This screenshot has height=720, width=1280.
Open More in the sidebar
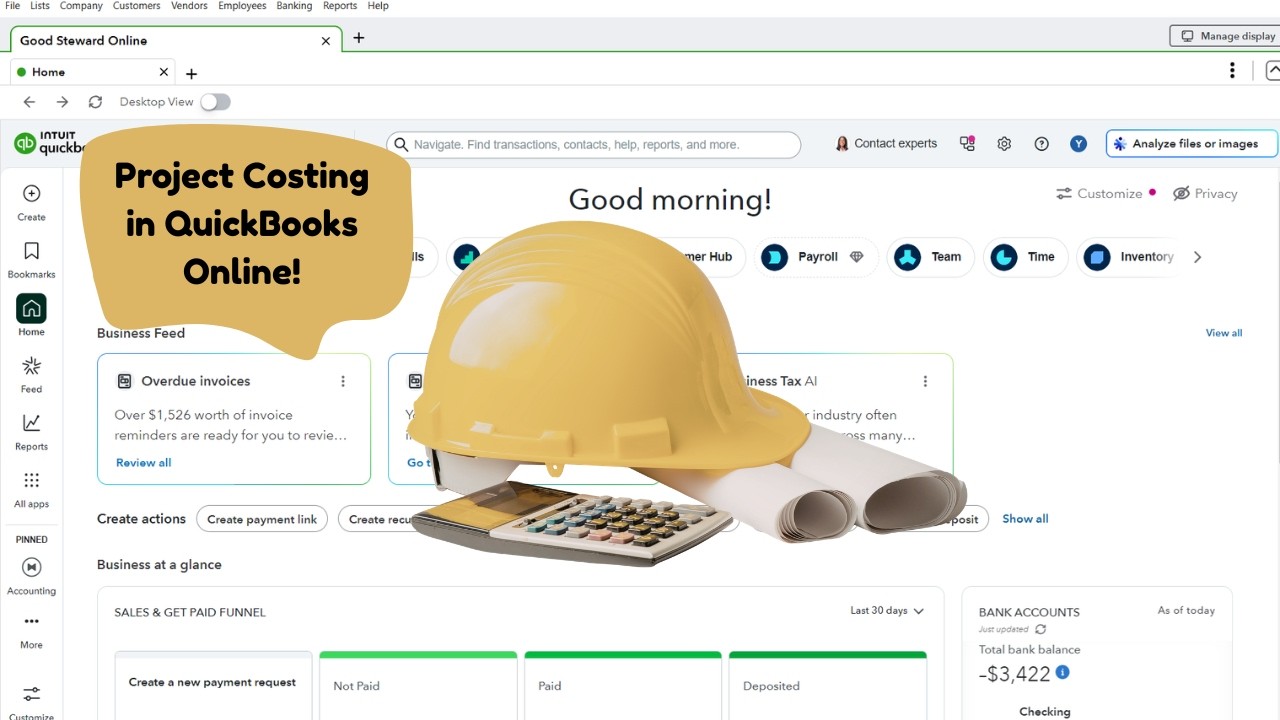pos(31,632)
